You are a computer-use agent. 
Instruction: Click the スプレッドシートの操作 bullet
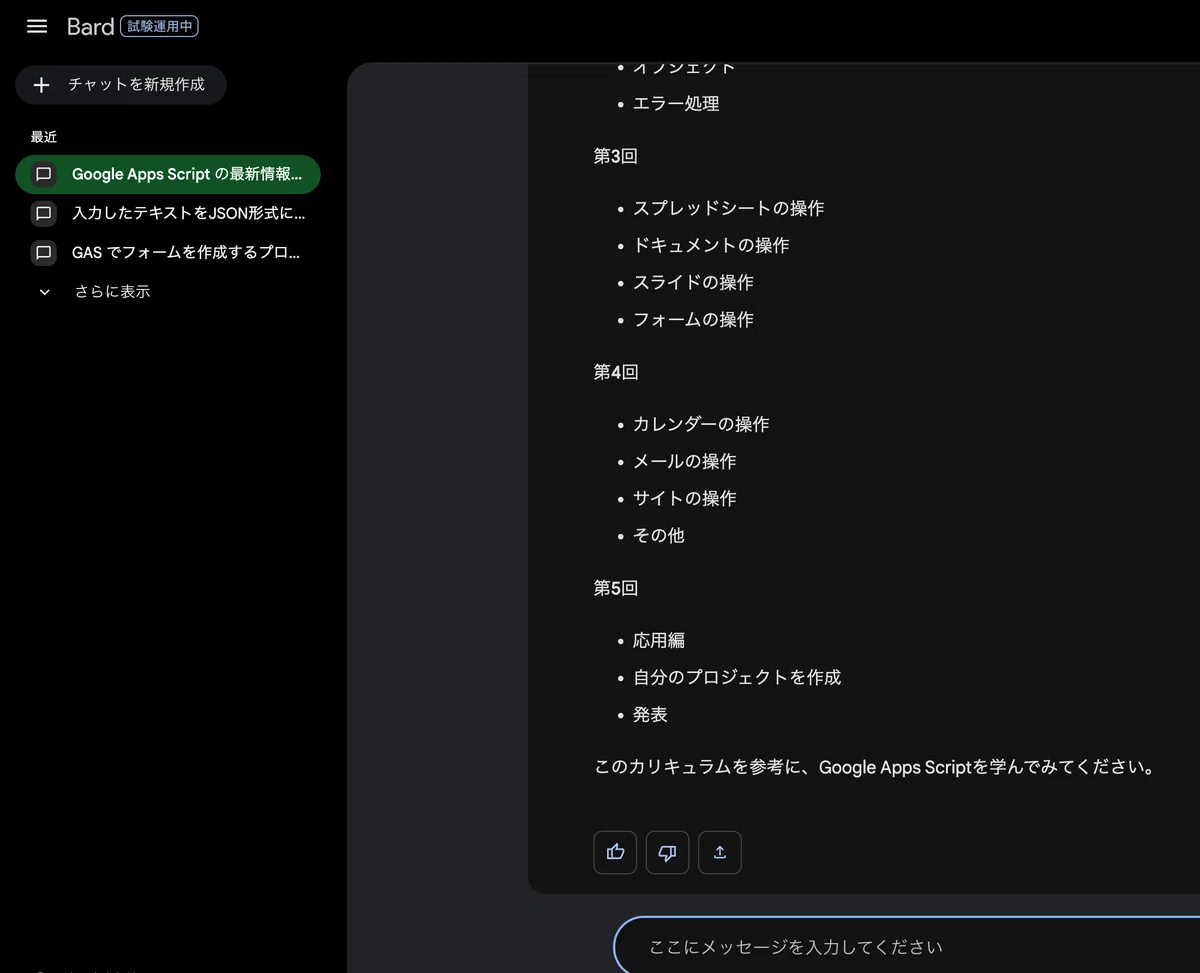pos(729,208)
